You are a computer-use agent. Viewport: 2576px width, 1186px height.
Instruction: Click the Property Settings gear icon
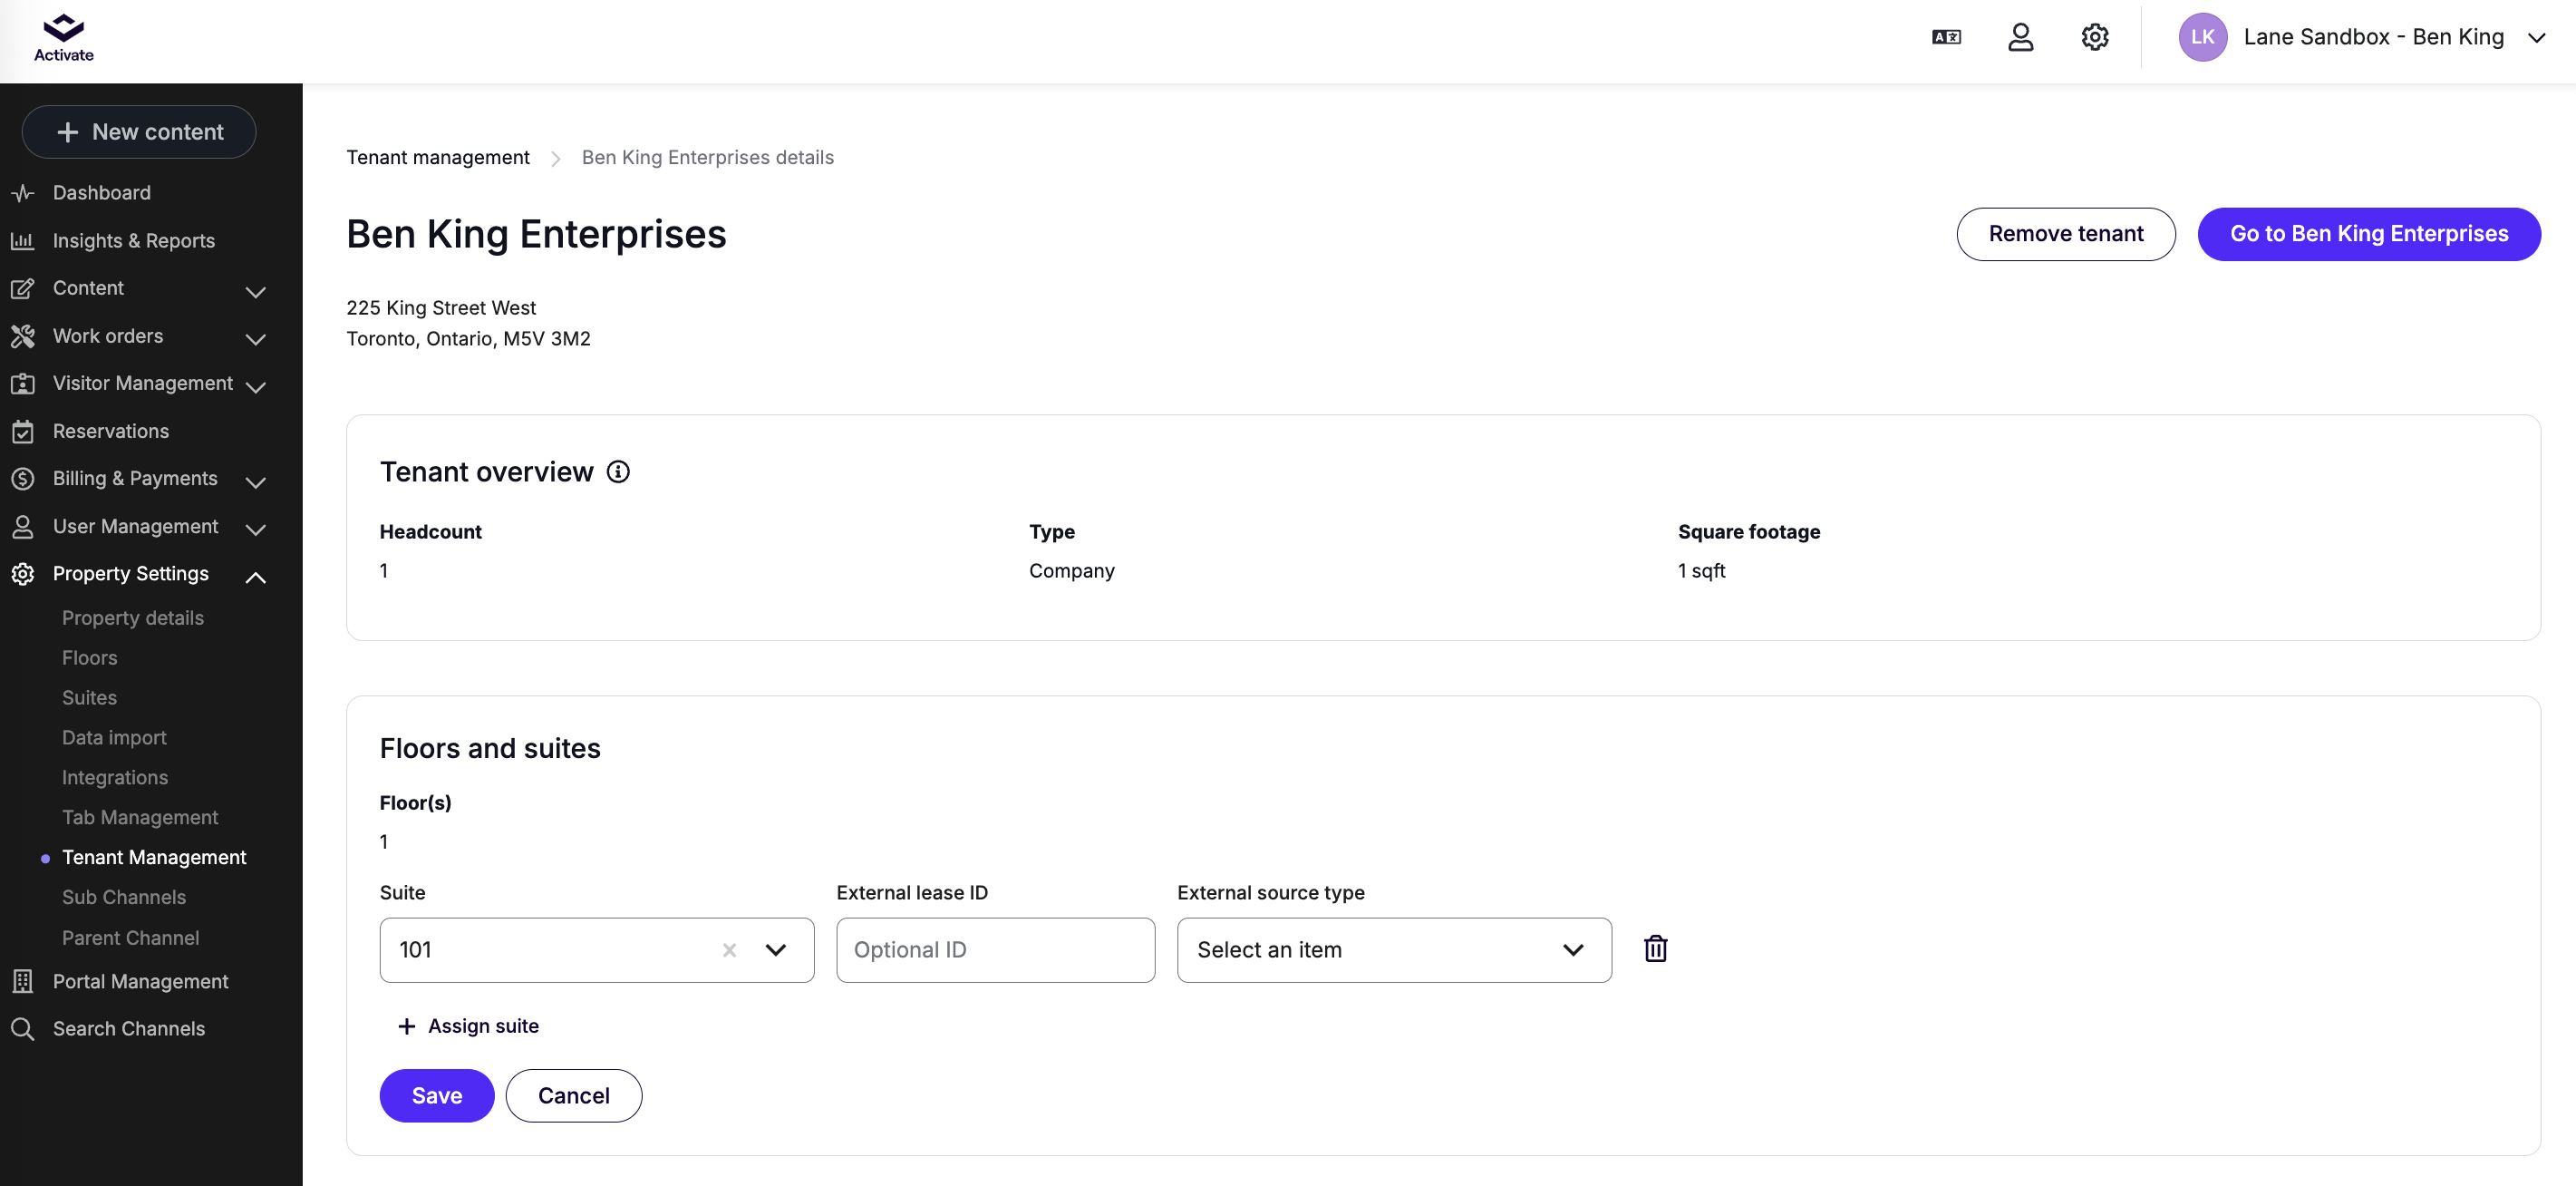click(x=22, y=574)
